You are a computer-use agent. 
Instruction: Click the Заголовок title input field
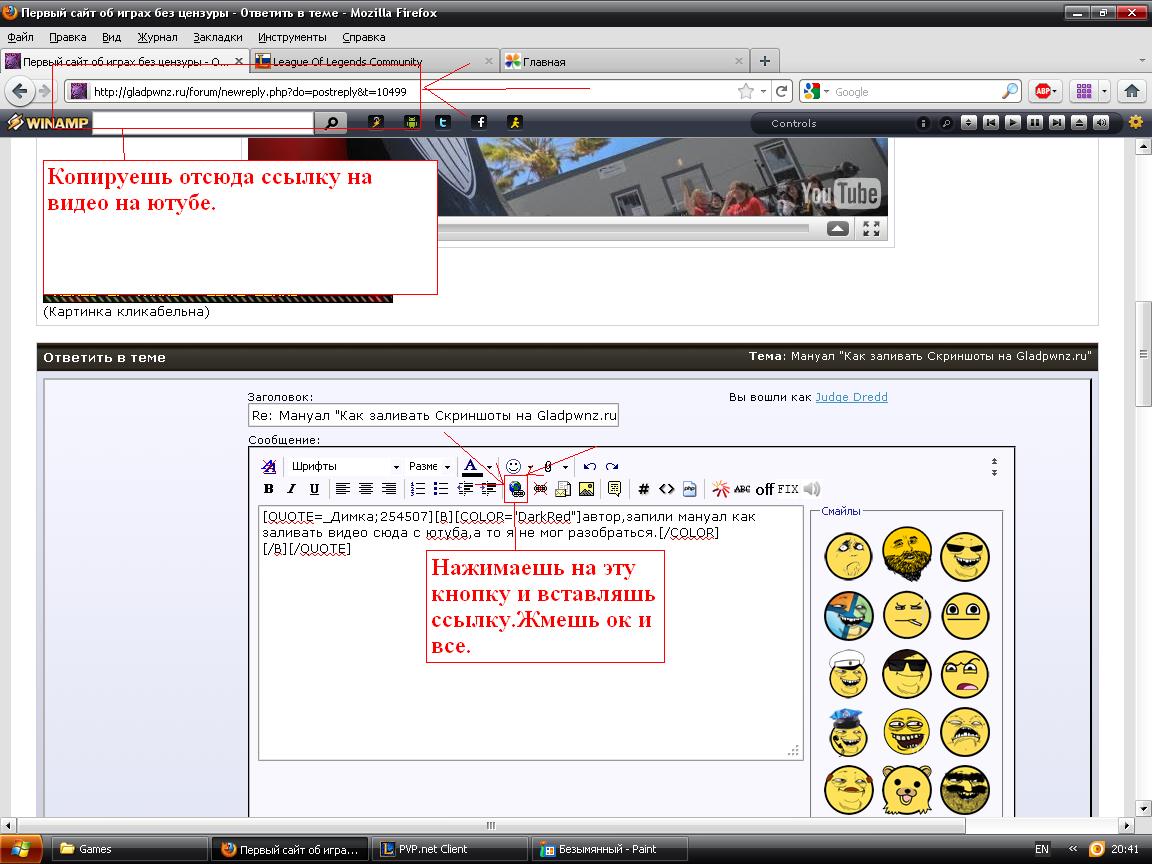[433, 415]
